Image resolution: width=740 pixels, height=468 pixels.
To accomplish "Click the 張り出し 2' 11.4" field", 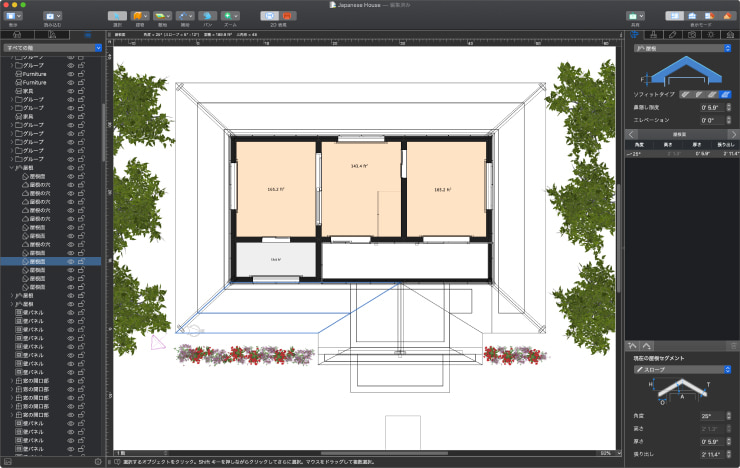I will (x=712, y=454).
